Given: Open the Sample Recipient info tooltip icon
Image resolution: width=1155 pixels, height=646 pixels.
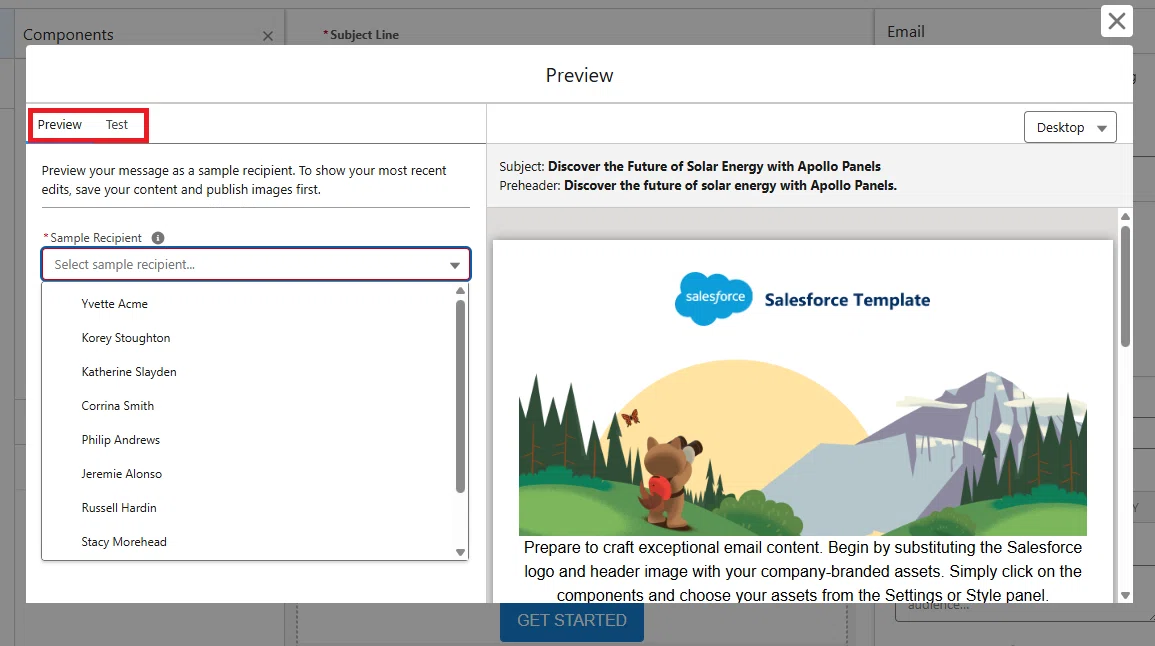Looking at the screenshot, I should pyautogui.click(x=158, y=238).
